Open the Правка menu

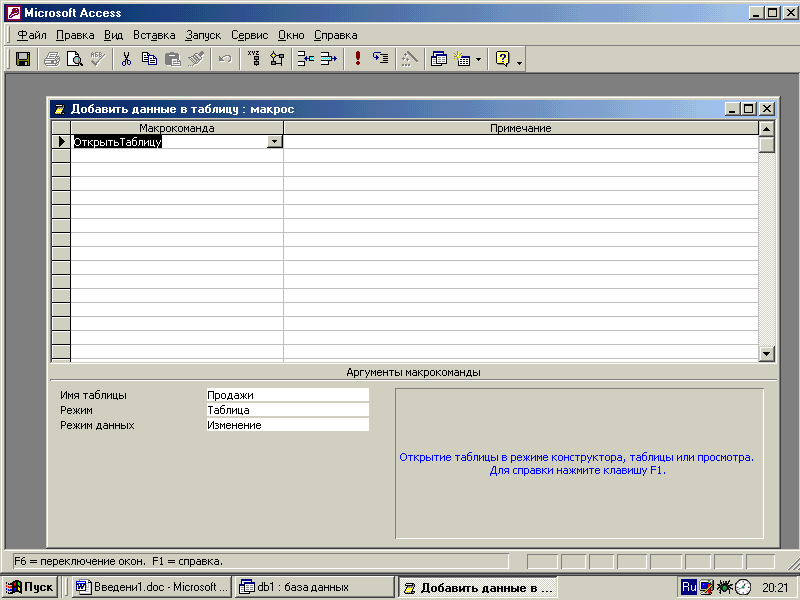pos(75,35)
